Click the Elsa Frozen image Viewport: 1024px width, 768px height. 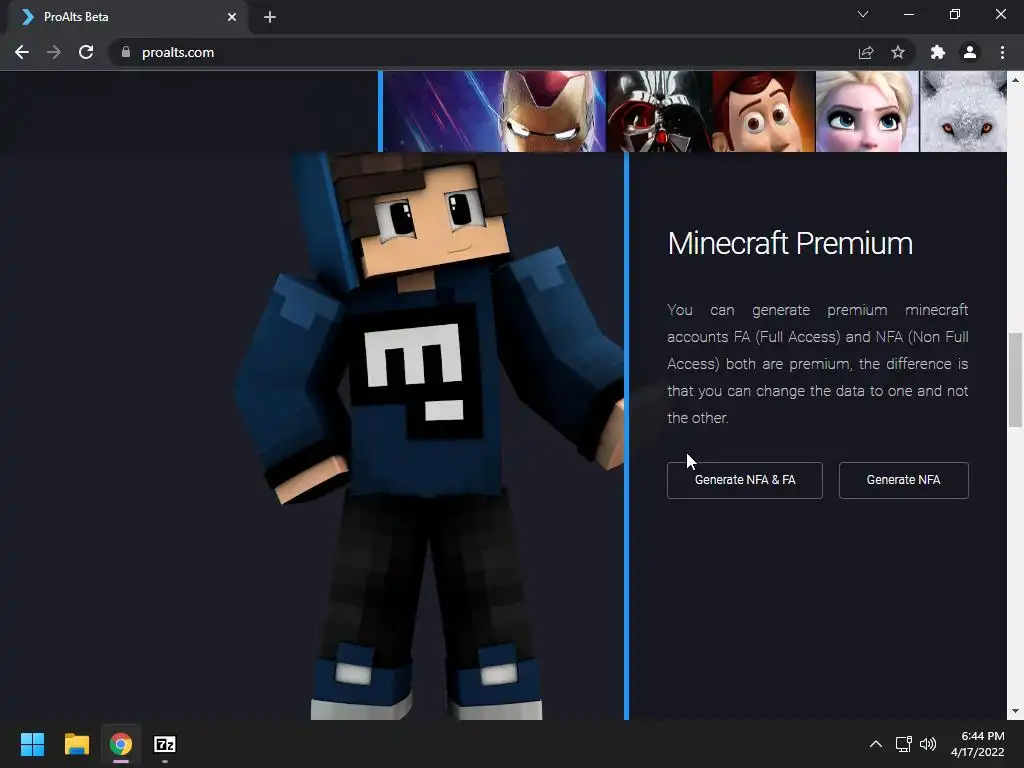(867, 111)
